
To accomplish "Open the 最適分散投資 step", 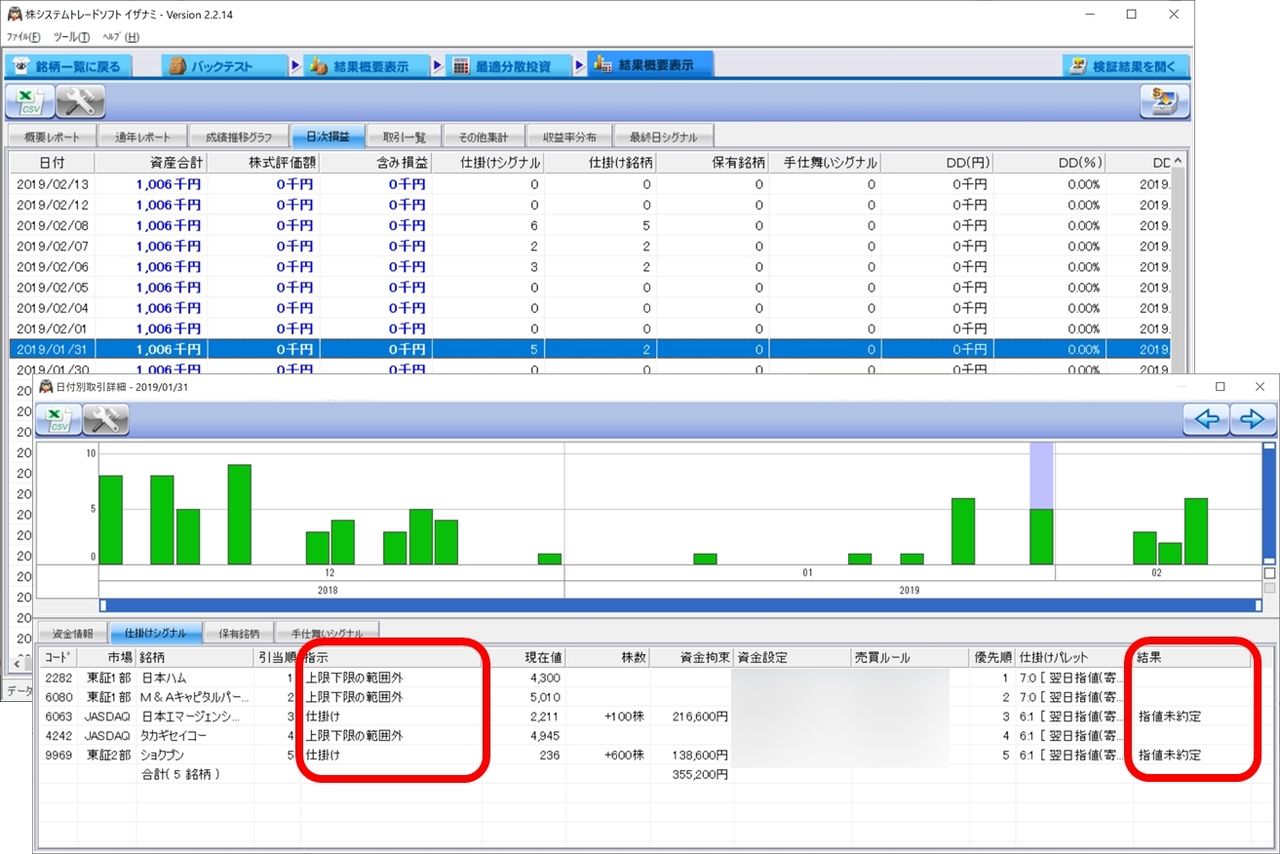I will [x=509, y=66].
